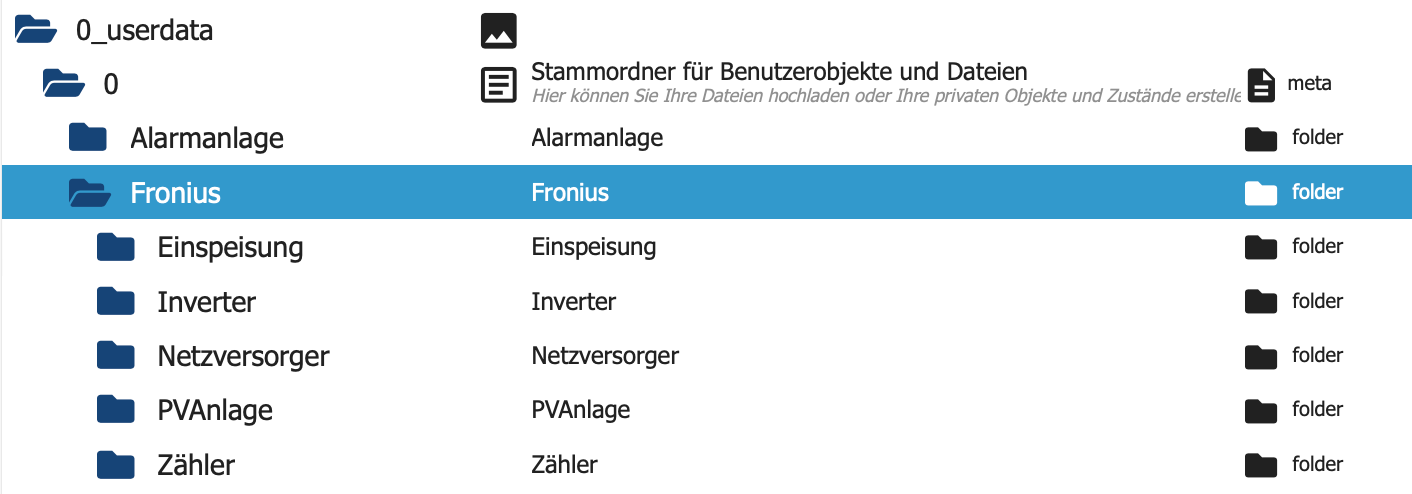Collapse the open folder named 0
Screen dimensions: 1412x494
coord(62,84)
